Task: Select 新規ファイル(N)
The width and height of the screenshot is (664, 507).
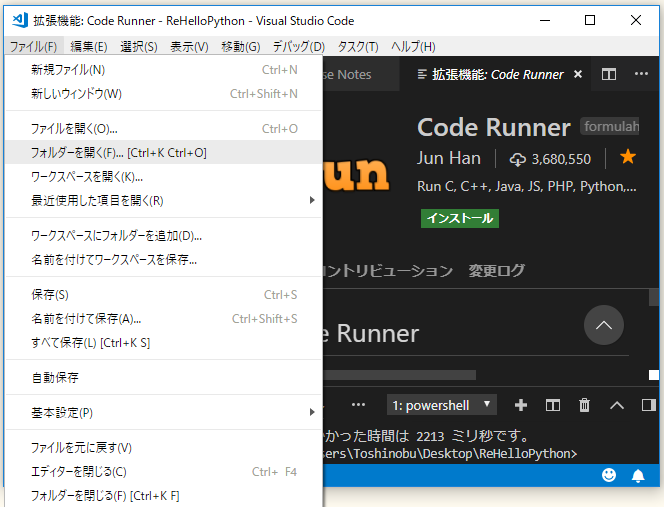Action: 163,69
